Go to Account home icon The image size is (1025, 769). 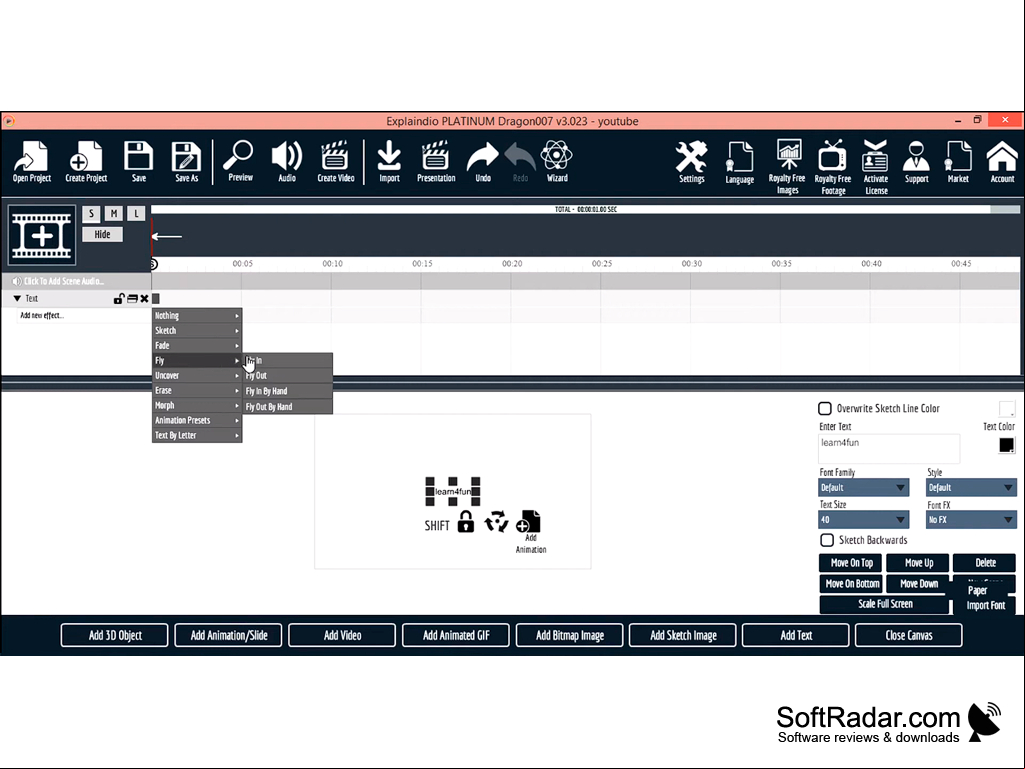pyautogui.click(x=1001, y=162)
